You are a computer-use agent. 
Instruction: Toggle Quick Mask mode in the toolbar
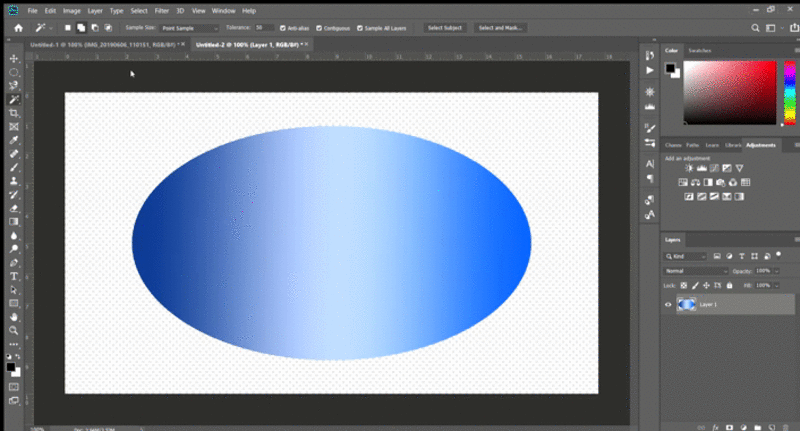14,387
